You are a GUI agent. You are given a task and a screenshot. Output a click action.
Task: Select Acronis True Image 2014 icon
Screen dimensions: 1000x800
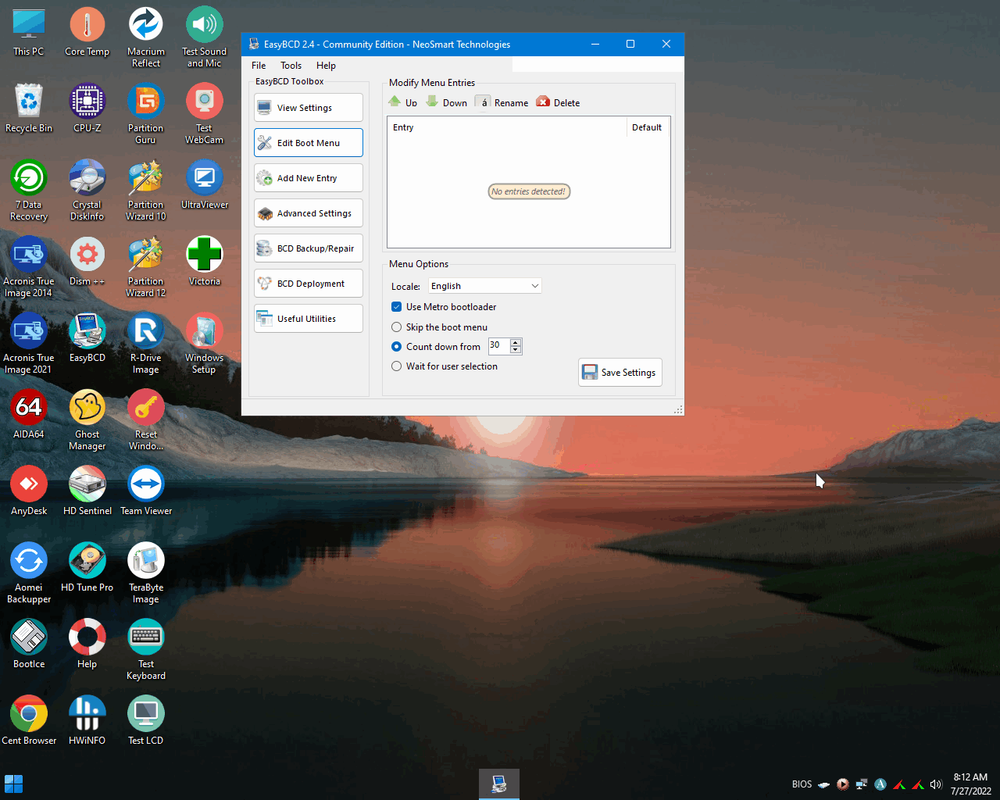(x=29, y=268)
